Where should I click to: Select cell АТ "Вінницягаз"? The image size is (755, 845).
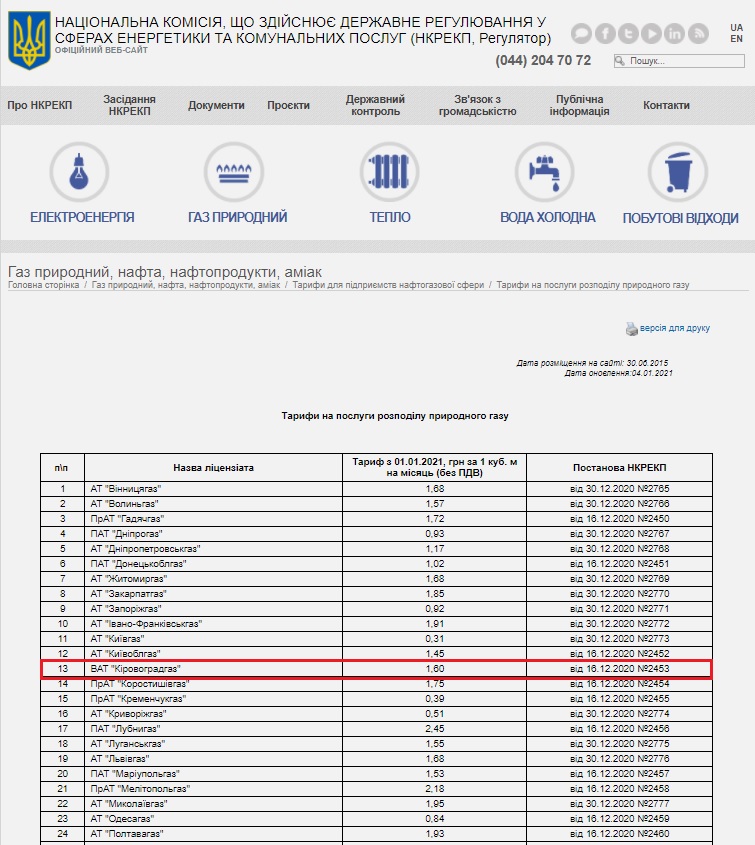point(213,489)
